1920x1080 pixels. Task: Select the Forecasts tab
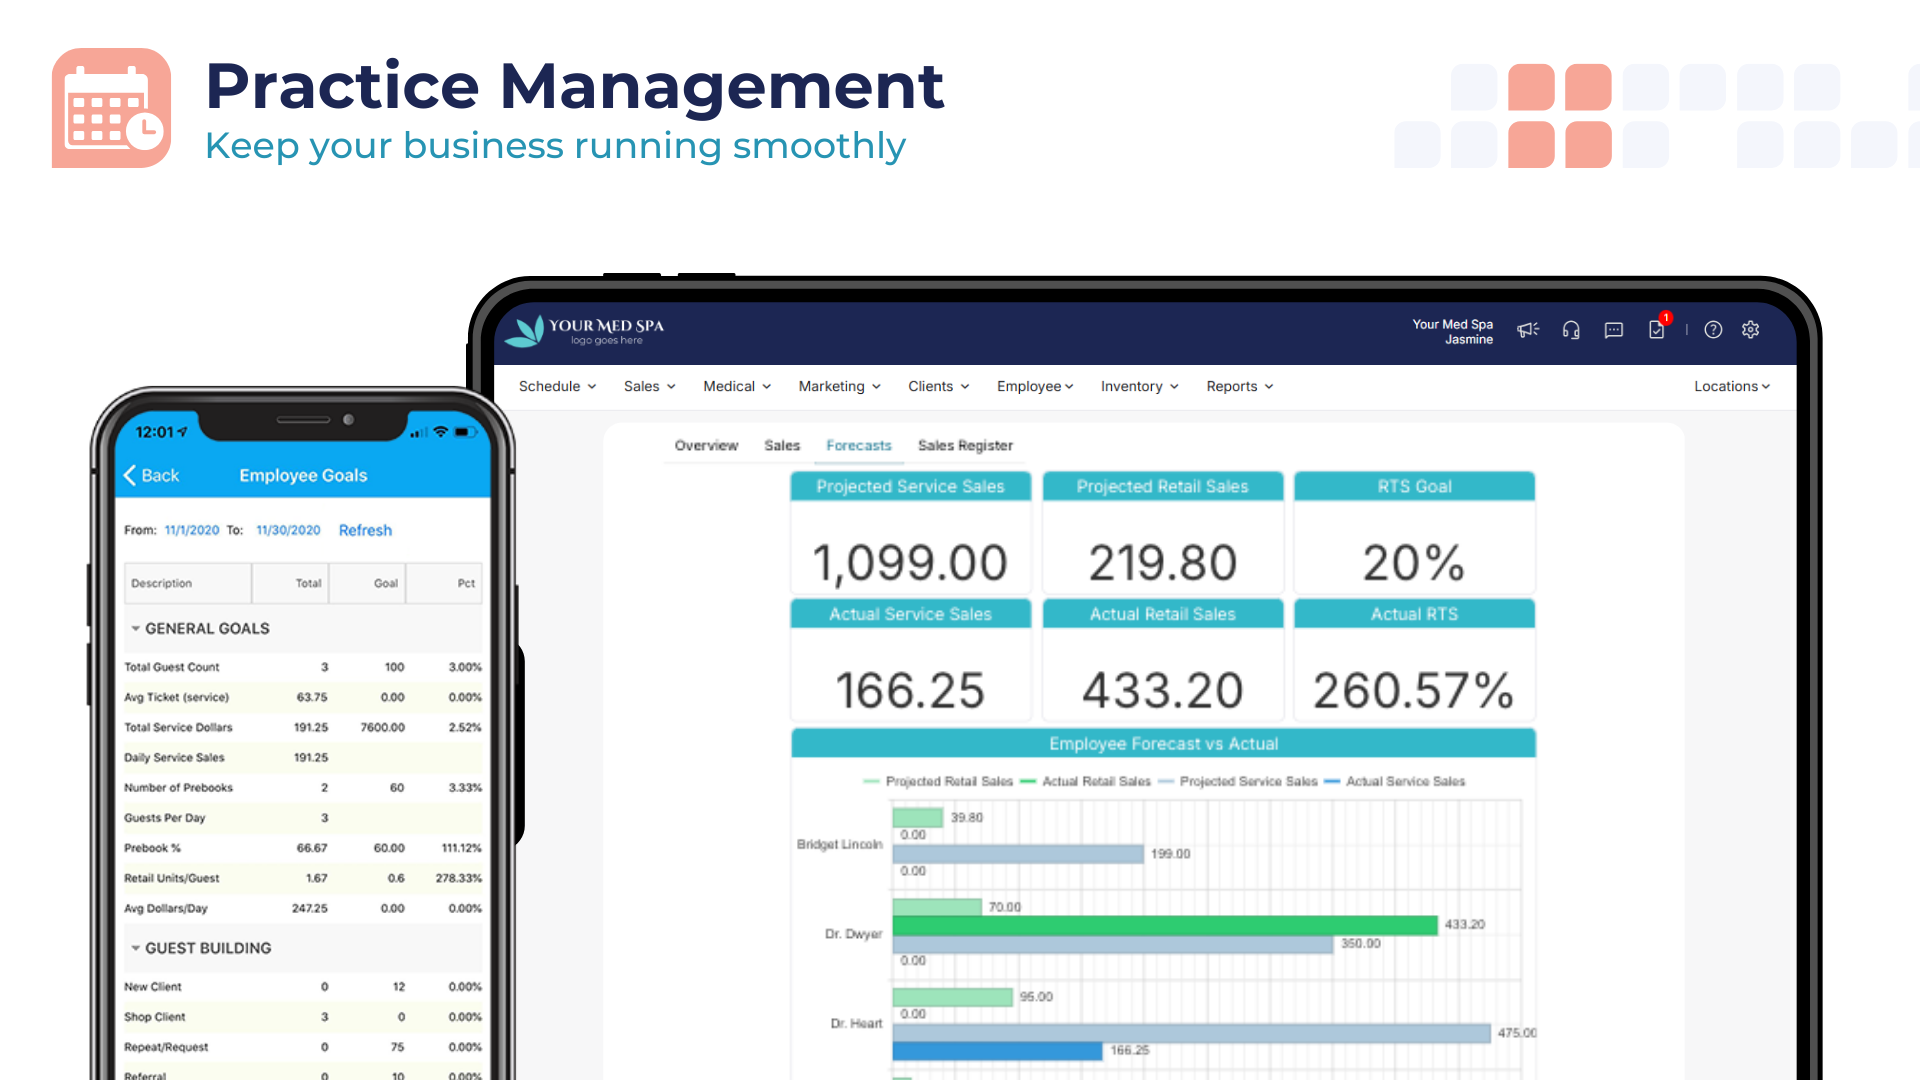click(x=858, y=445)
